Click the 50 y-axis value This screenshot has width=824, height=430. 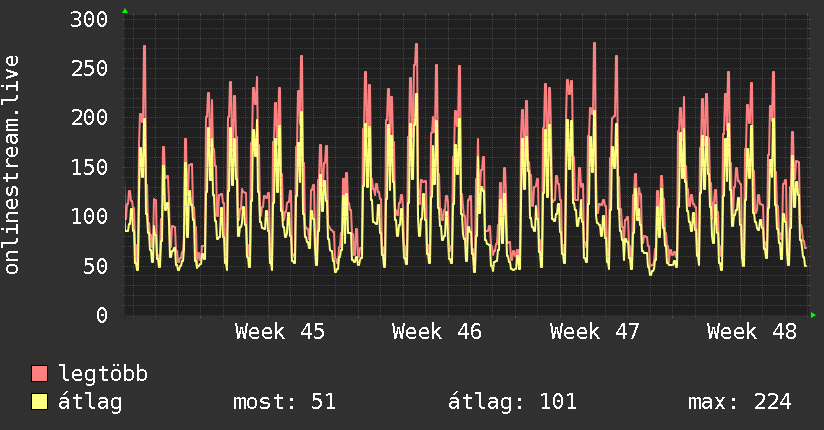tap(96, 266)
